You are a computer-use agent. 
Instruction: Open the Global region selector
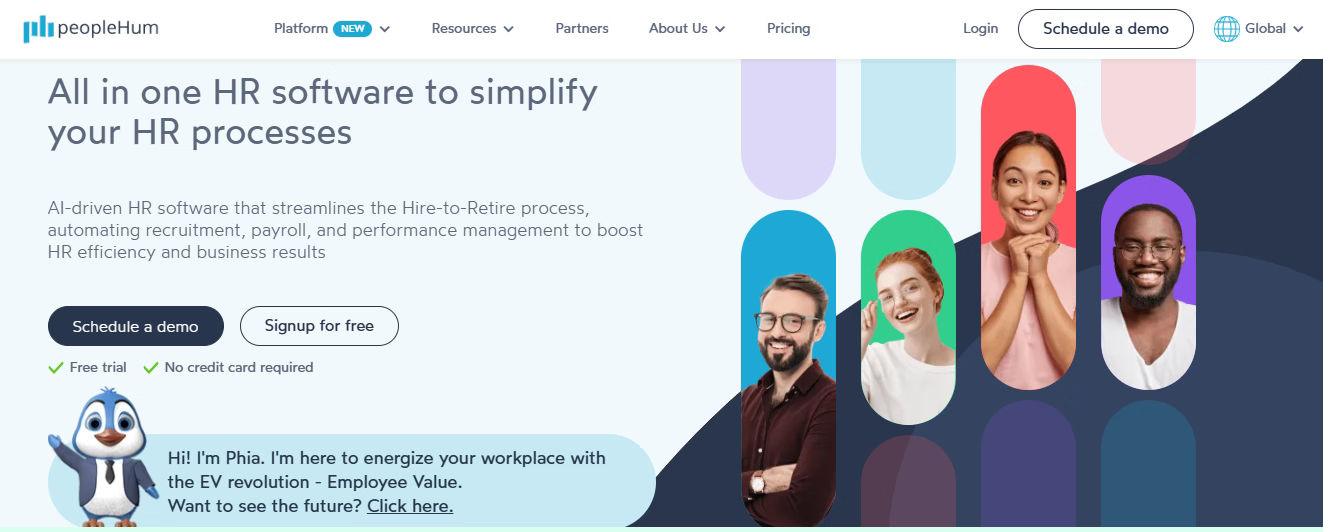[1259, 29]
